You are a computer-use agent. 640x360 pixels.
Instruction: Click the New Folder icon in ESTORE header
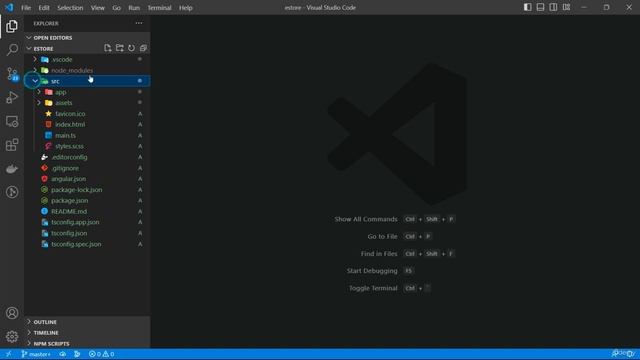click(120, 48)
